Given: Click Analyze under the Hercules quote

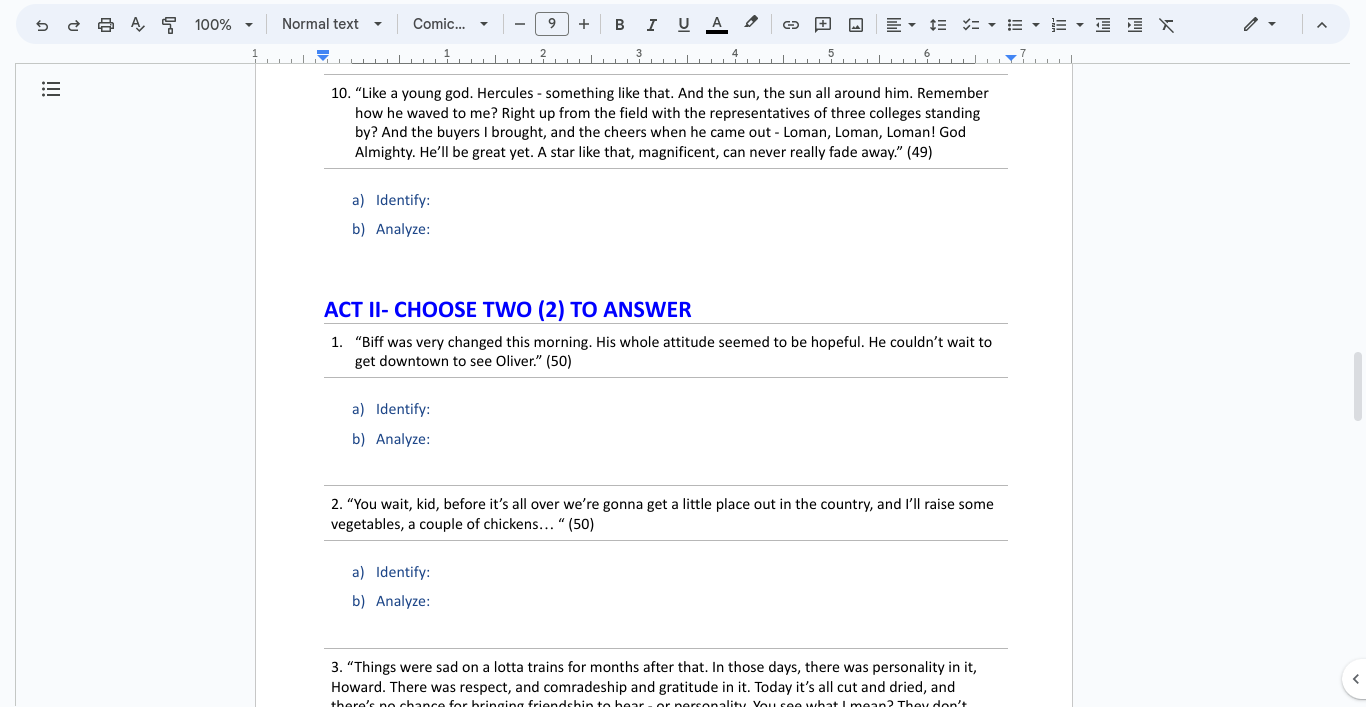Looking at the screenshot, I should click(x=403, y=229).
